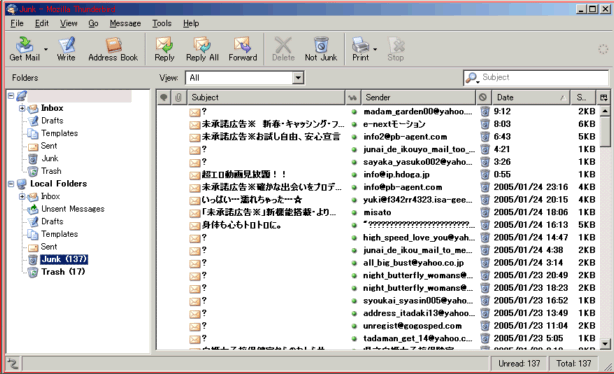This screenshot has height=374, width=614.
Task: Forward the selected message
Action: click(243, 49)
